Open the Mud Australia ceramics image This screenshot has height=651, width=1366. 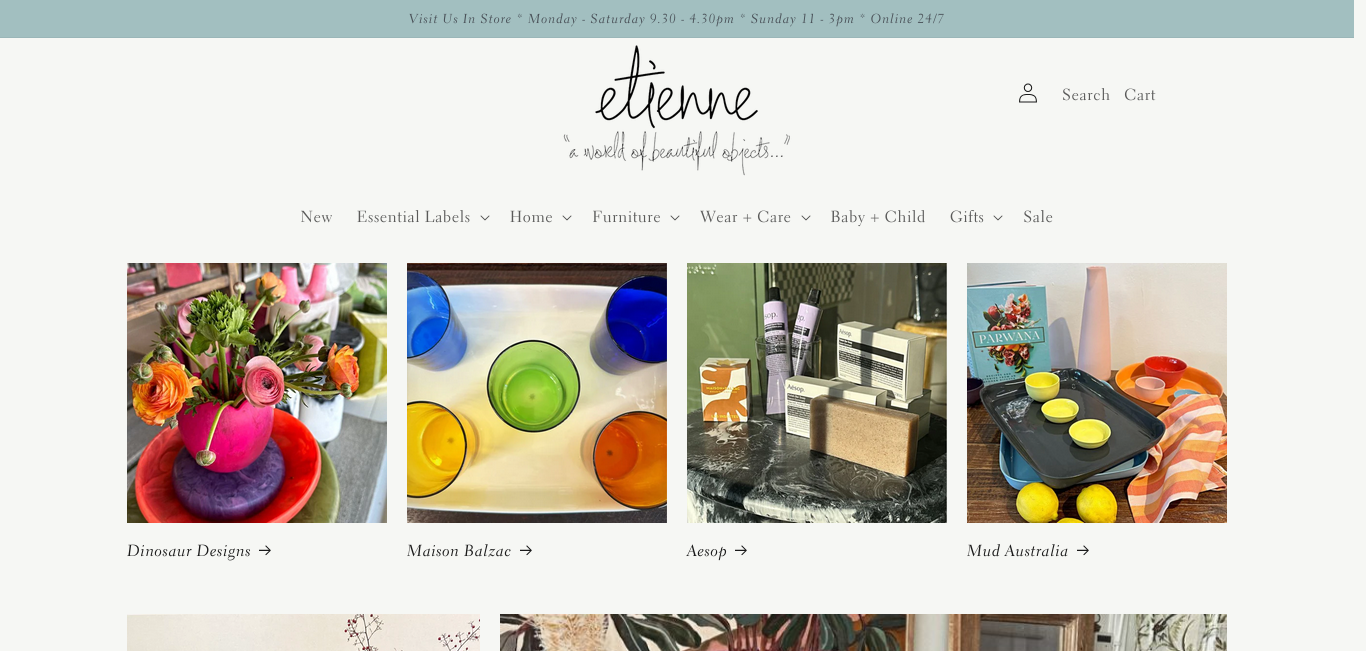pos(1097,393)
